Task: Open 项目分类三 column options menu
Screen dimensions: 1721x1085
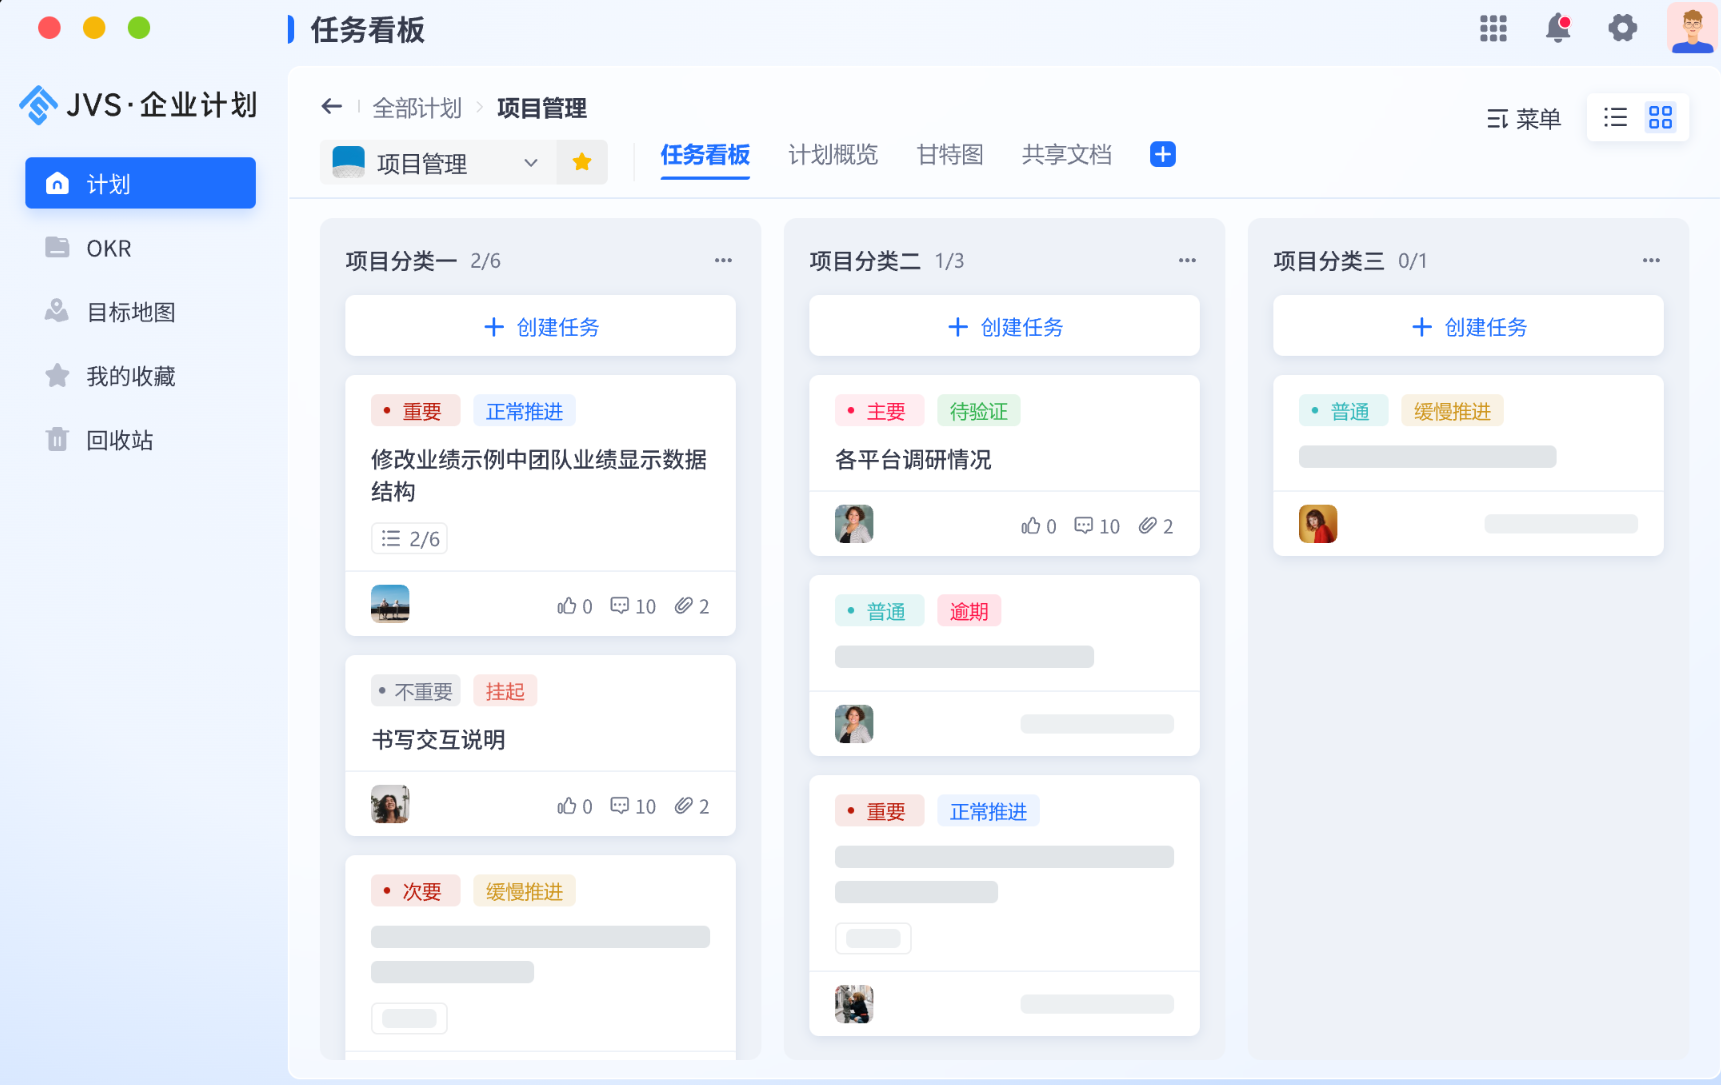Action: [x=1651, y=260]
